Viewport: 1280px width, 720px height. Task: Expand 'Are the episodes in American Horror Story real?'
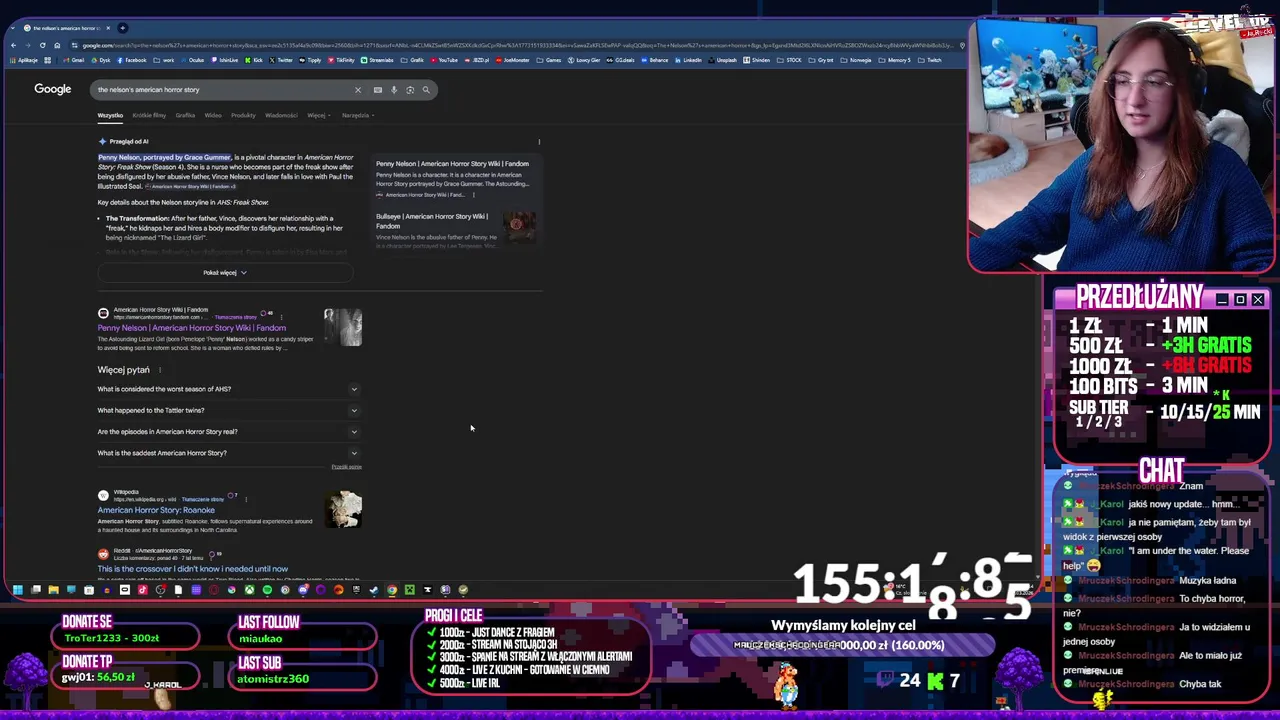[x=228, y=432]
